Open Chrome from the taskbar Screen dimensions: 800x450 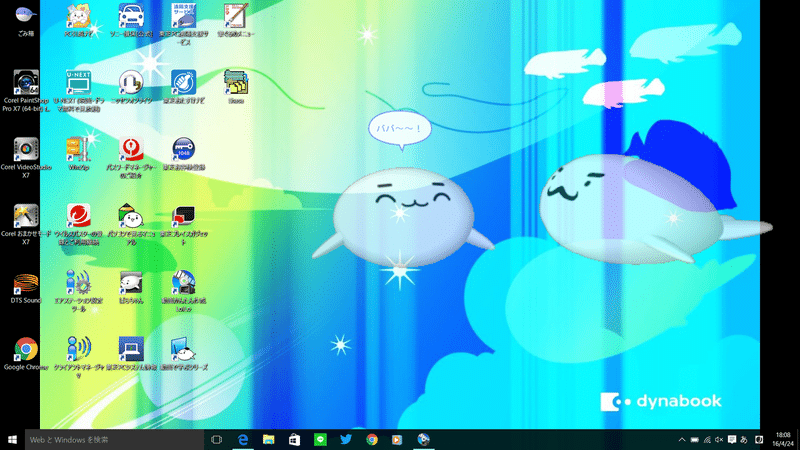372,440
